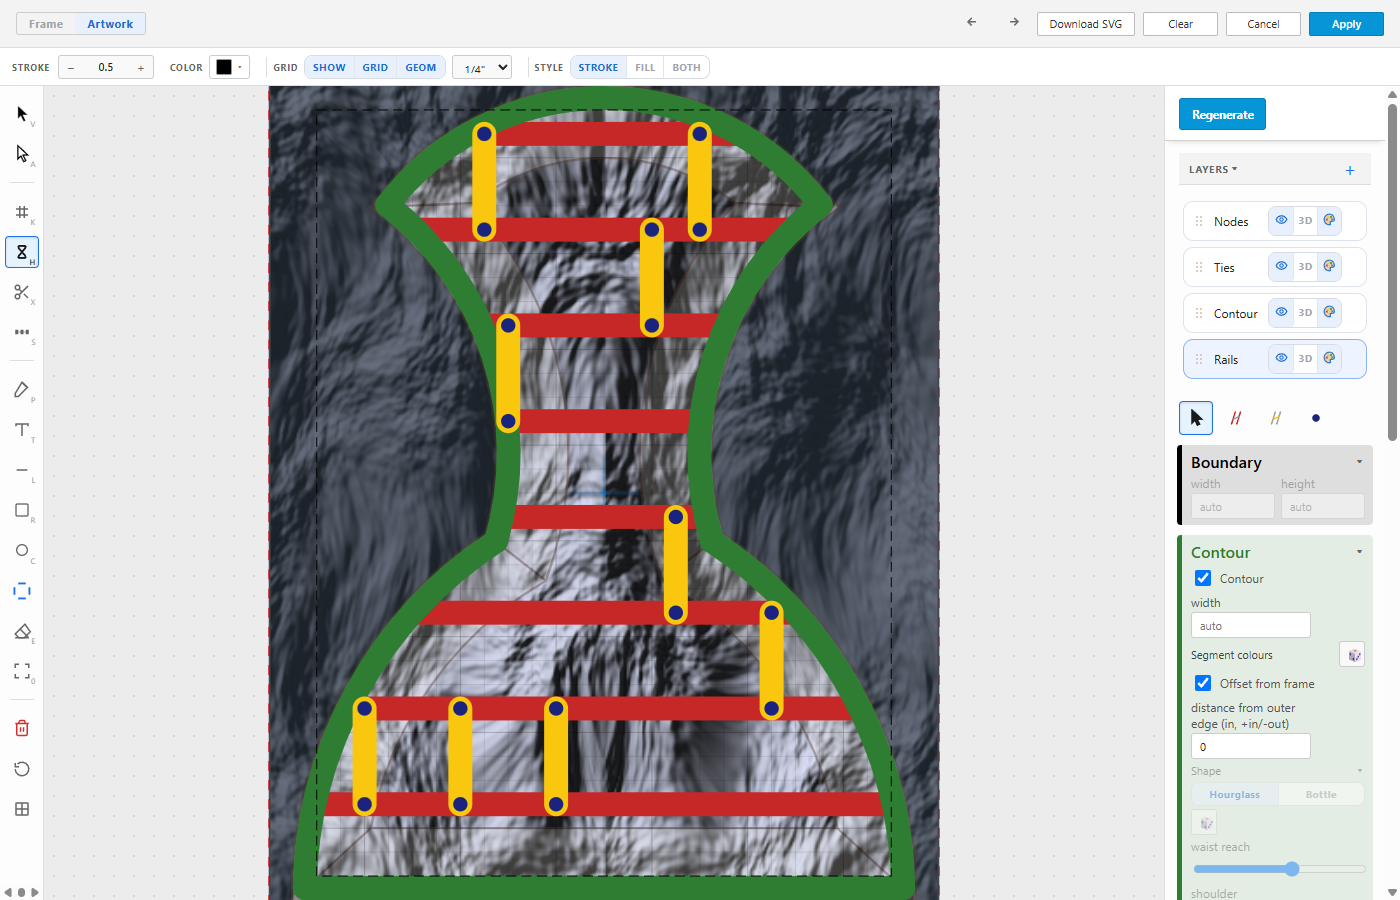
Task: Click the redo forward arrow
Action: point(1014,22)
